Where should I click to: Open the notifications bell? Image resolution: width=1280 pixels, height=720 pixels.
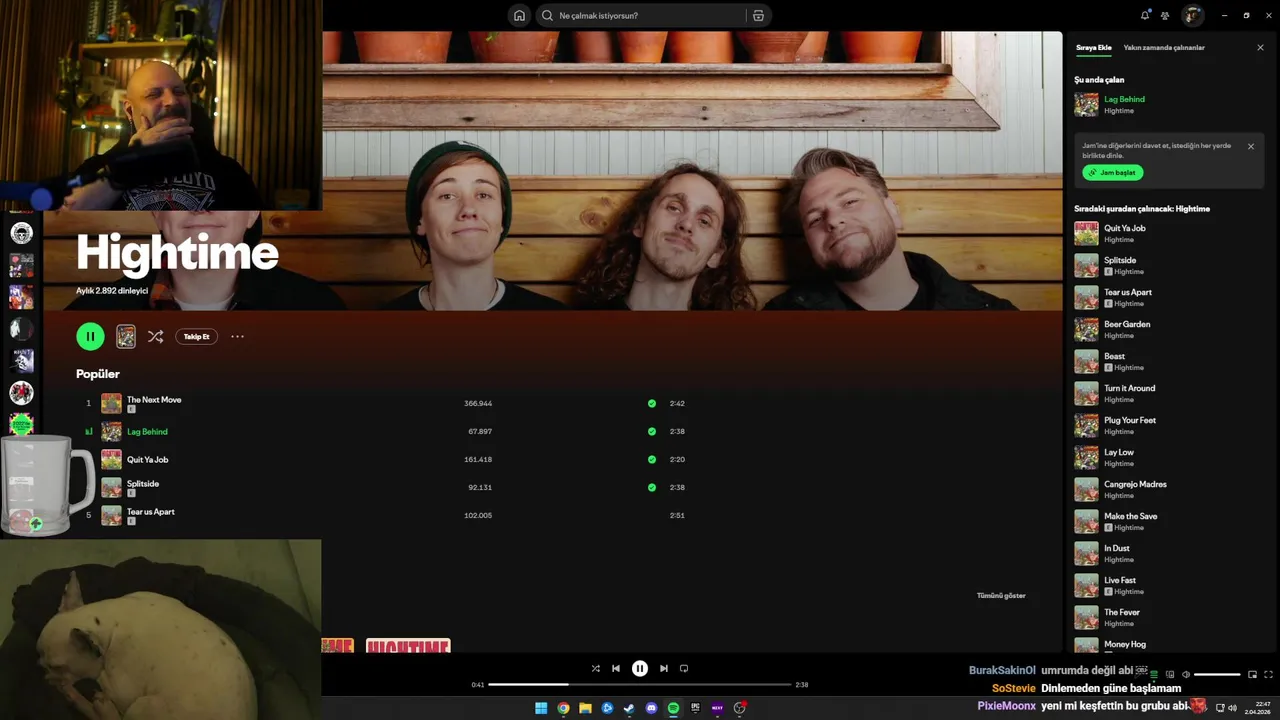click(1145, 15)
